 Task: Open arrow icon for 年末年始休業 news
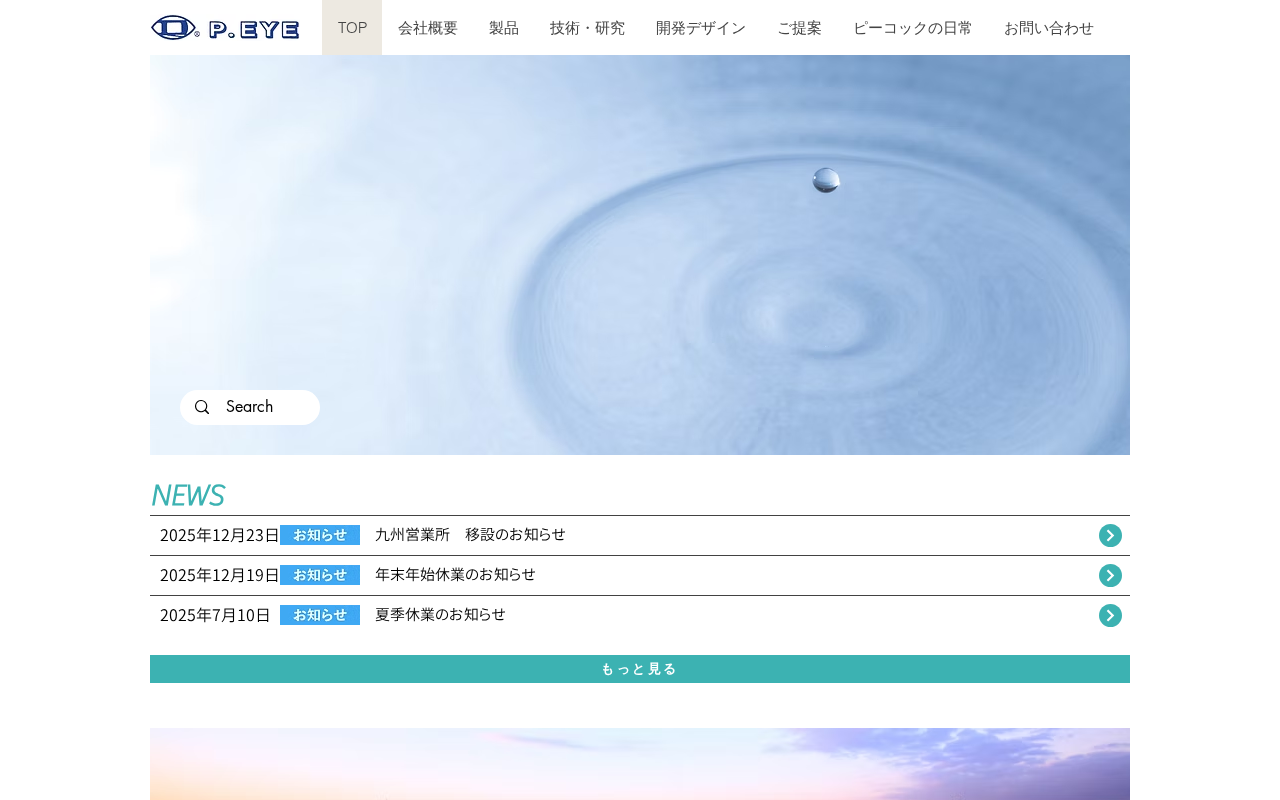coord(1110,575)
